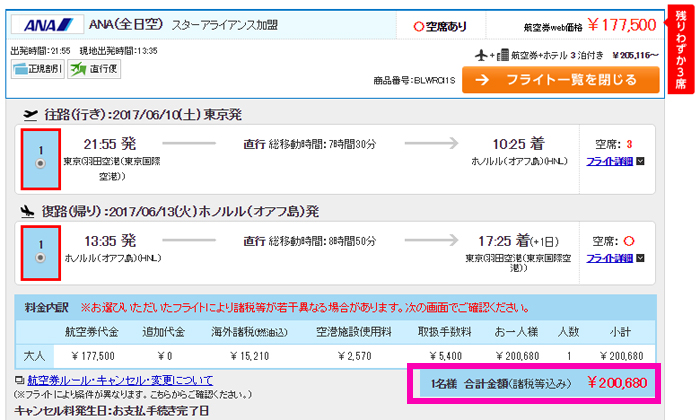
Task: Click the 大人 row label in fare table
Action: click(x=34, y=356)
